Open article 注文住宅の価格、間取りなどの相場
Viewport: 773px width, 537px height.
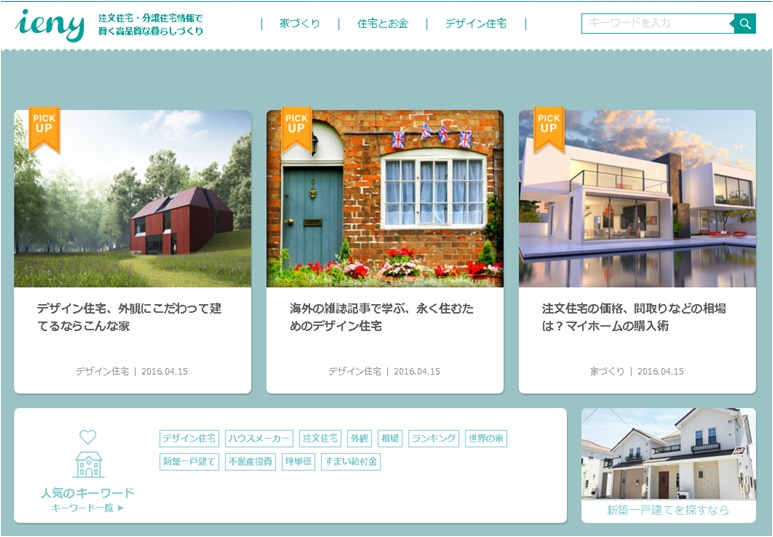634,317
